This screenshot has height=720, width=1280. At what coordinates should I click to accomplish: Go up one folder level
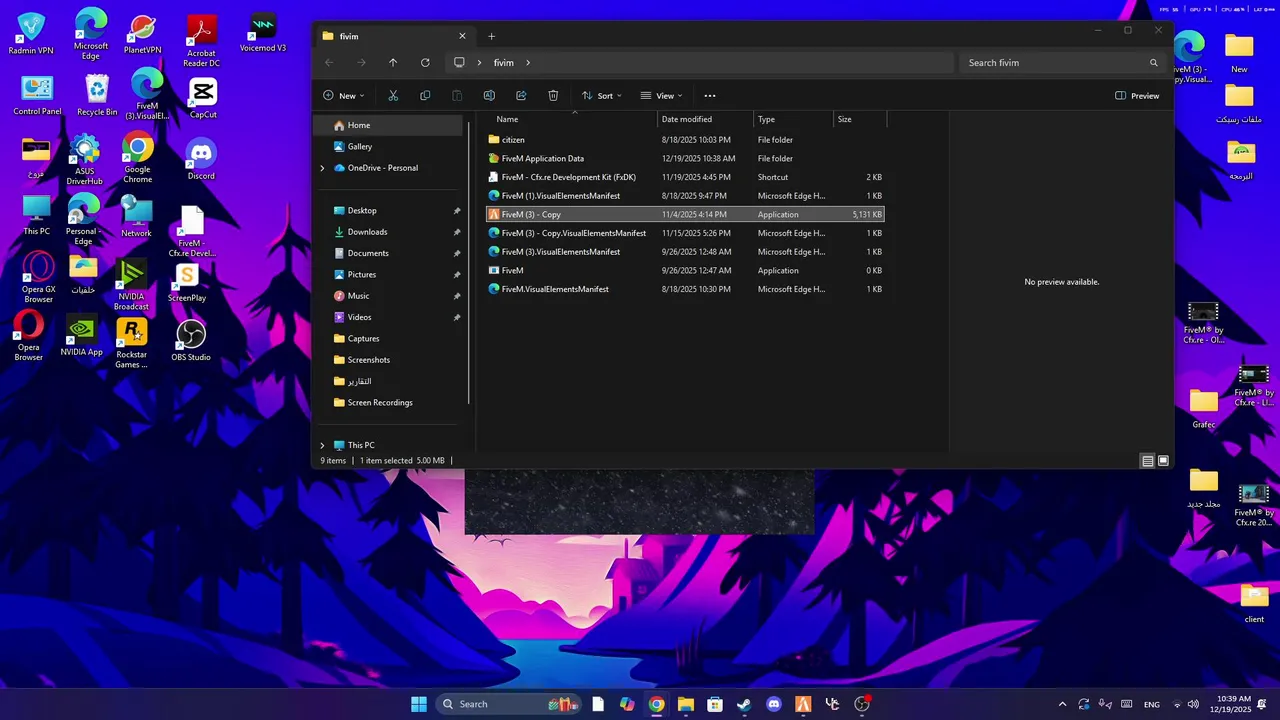(x=393, y=63)
